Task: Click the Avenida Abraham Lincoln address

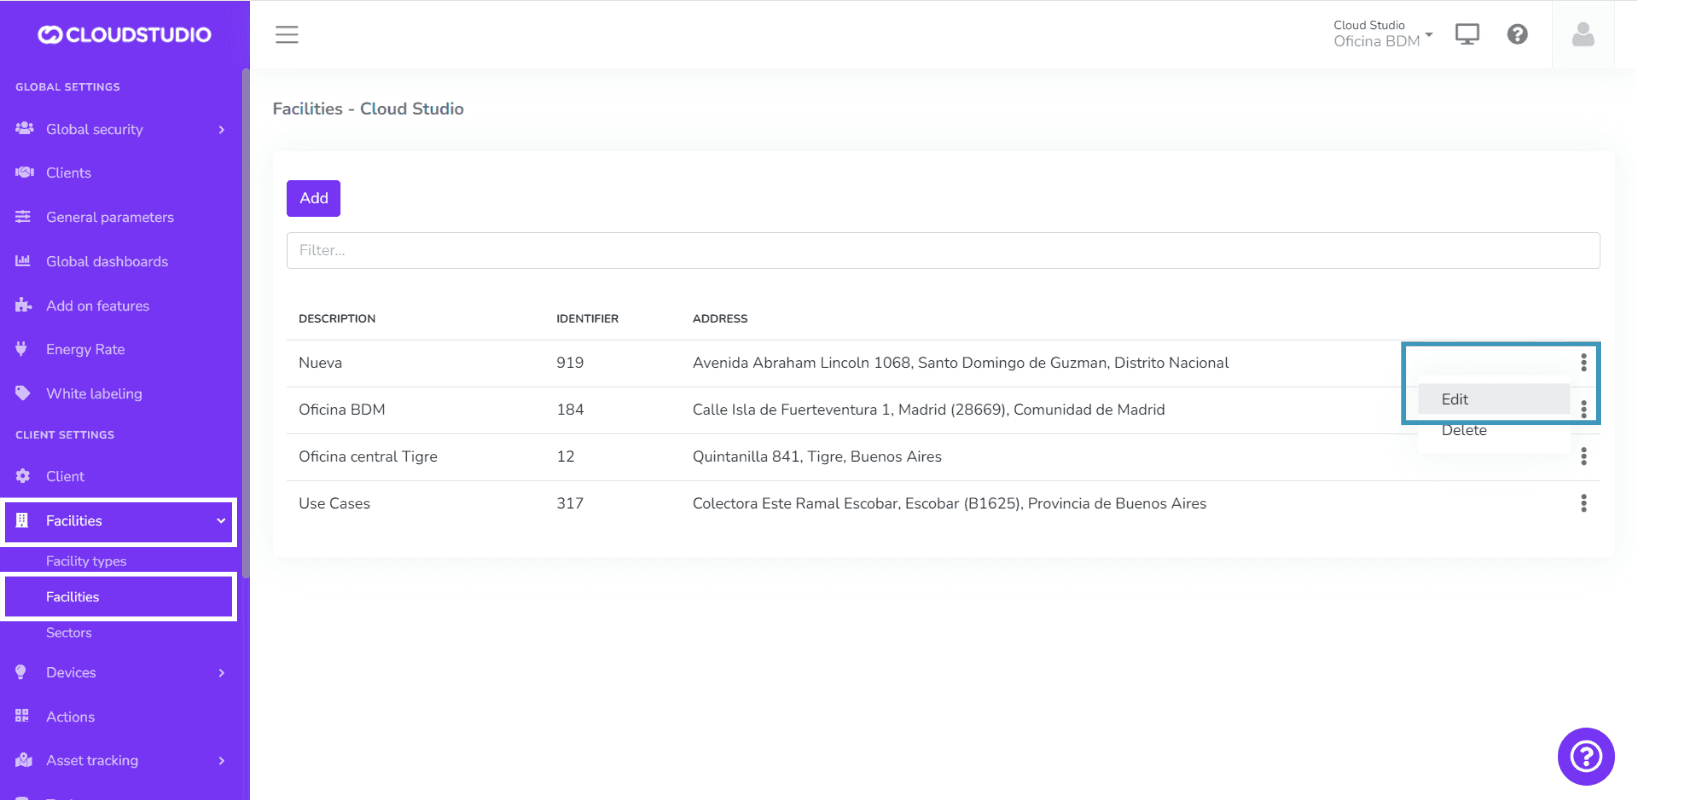Action: 961,363
